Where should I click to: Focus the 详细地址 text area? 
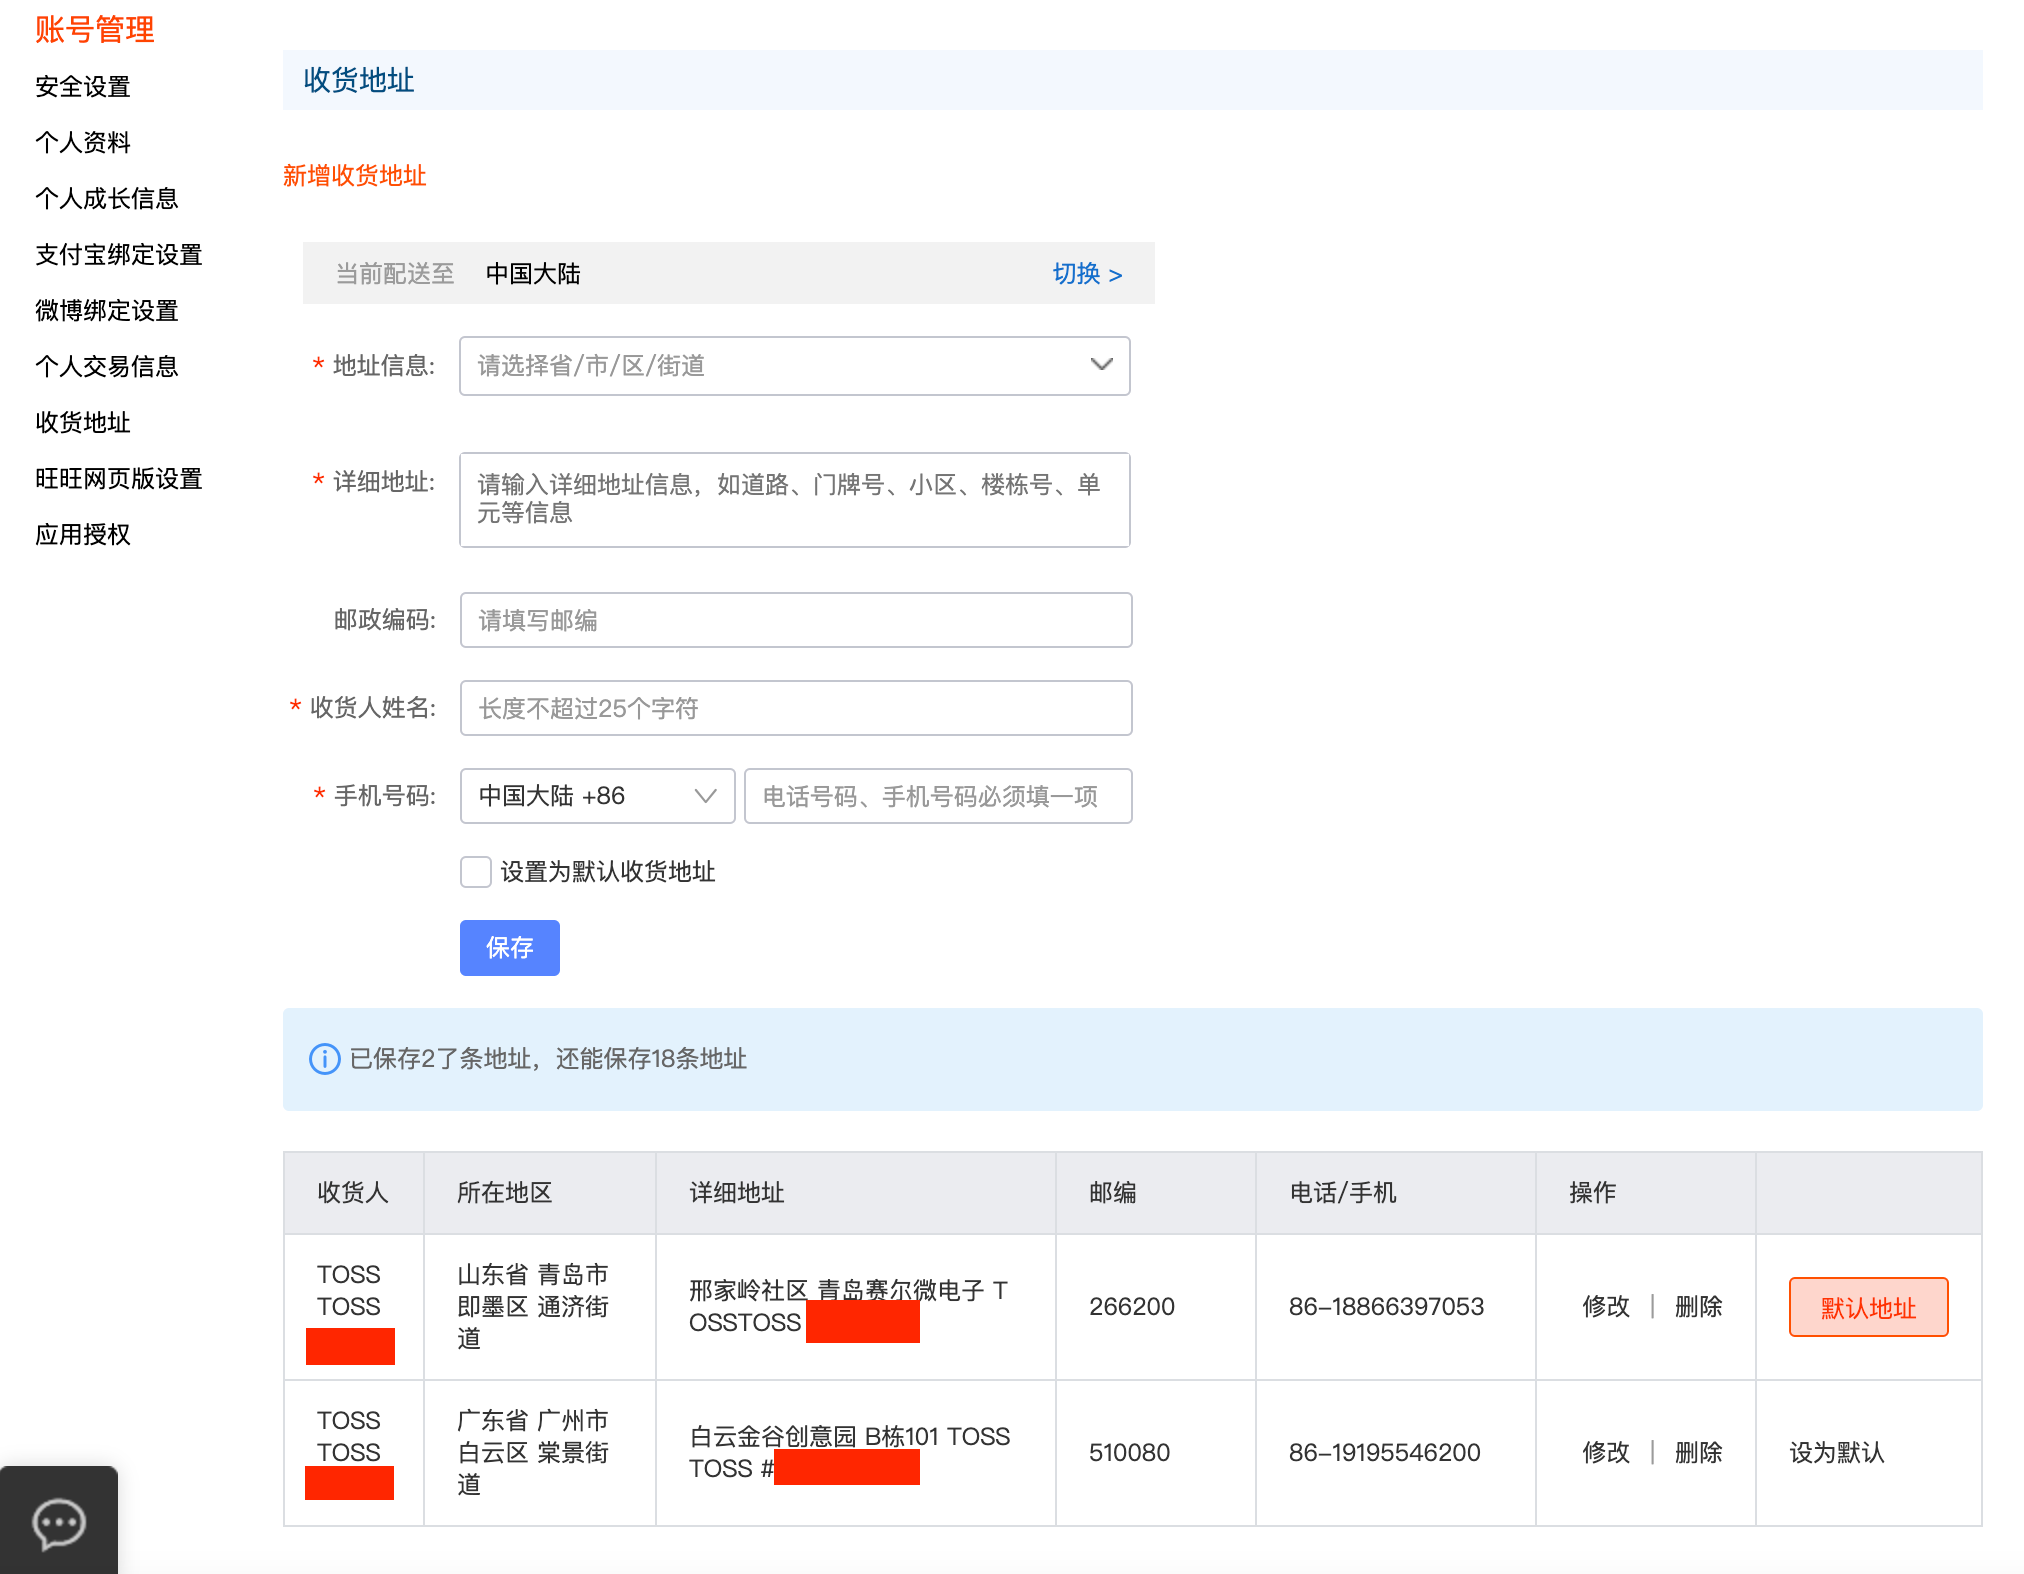tap(795, 500)
